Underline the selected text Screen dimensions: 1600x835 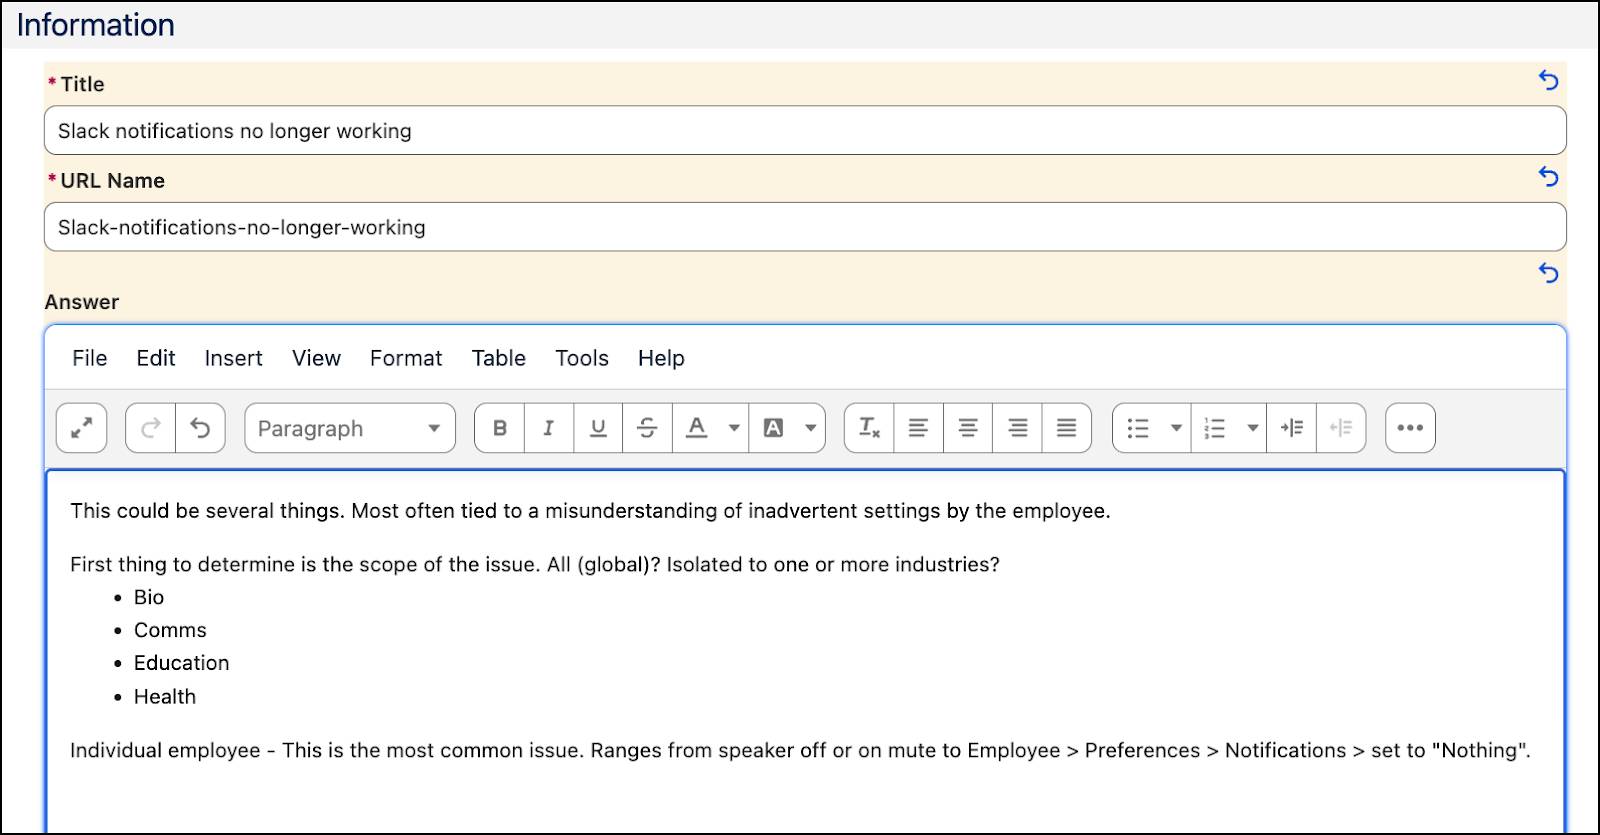click(598, 428)
